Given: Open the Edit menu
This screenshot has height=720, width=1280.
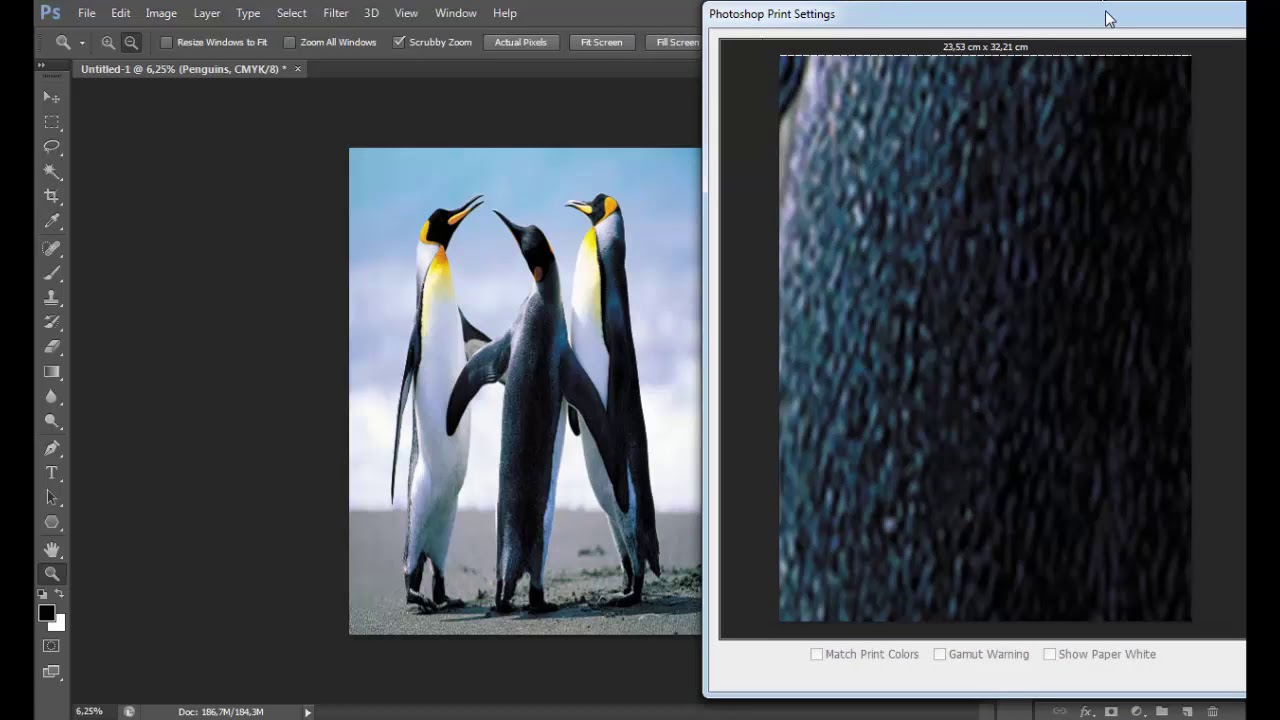Looking at the screenshot, I should coord(121,13).
